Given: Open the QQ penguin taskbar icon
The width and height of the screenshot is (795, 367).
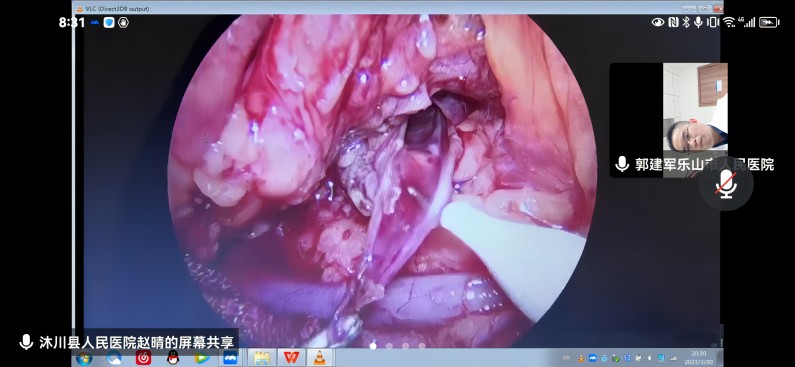Looking at the screenshot, I should [173, 358].
